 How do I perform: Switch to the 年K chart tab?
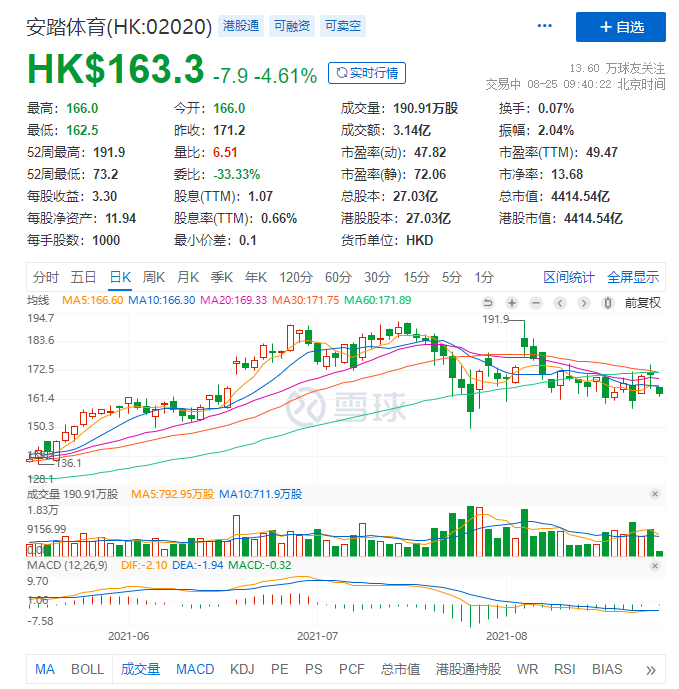coord(256,277)
